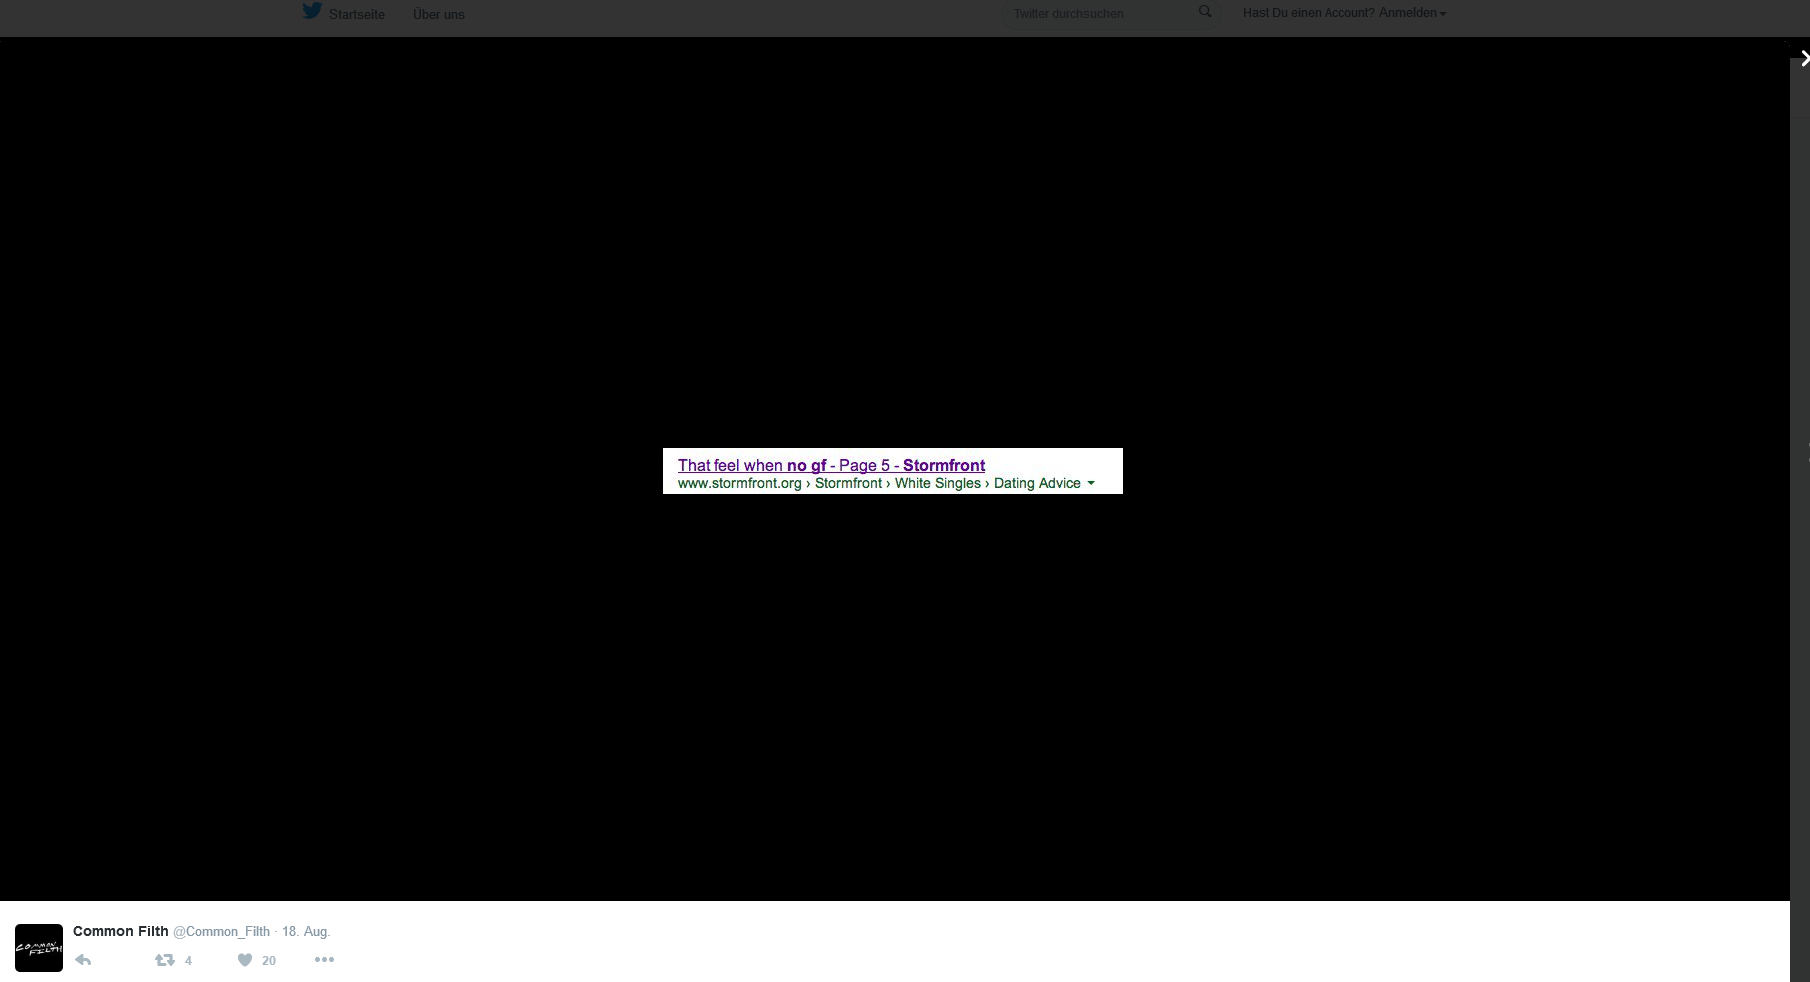The height and width of the screenshot is (982, 1810).
Task: Click the retweet icon
Action: coord(165,960)
